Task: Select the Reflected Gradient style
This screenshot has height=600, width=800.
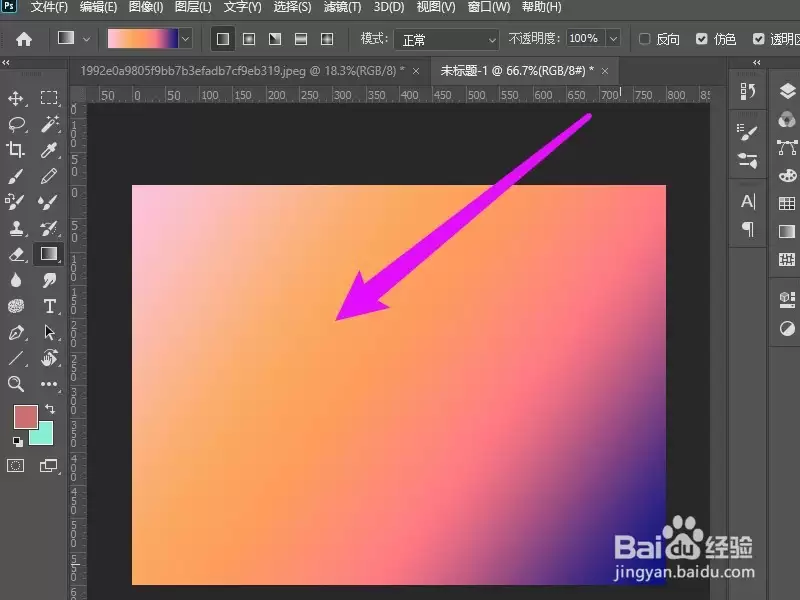Action: point(301,39)
